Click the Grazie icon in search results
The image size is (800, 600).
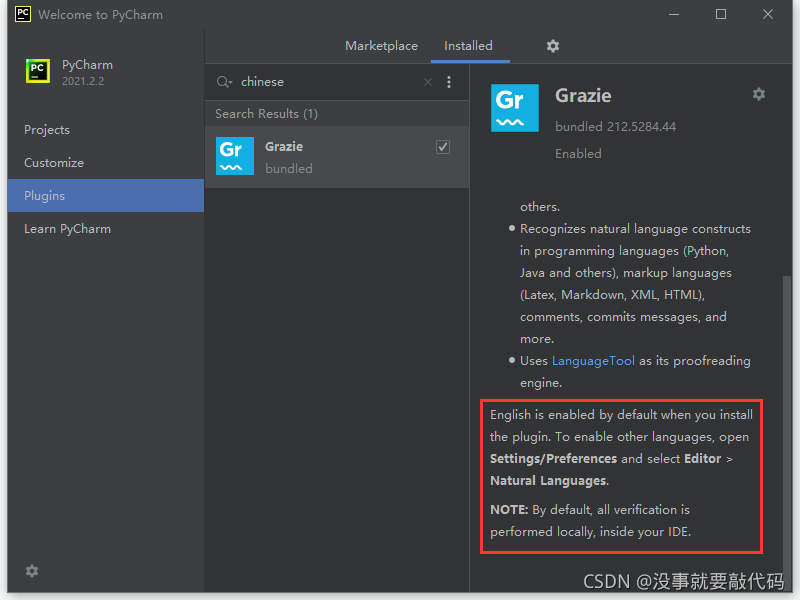[x=235, y=156]
